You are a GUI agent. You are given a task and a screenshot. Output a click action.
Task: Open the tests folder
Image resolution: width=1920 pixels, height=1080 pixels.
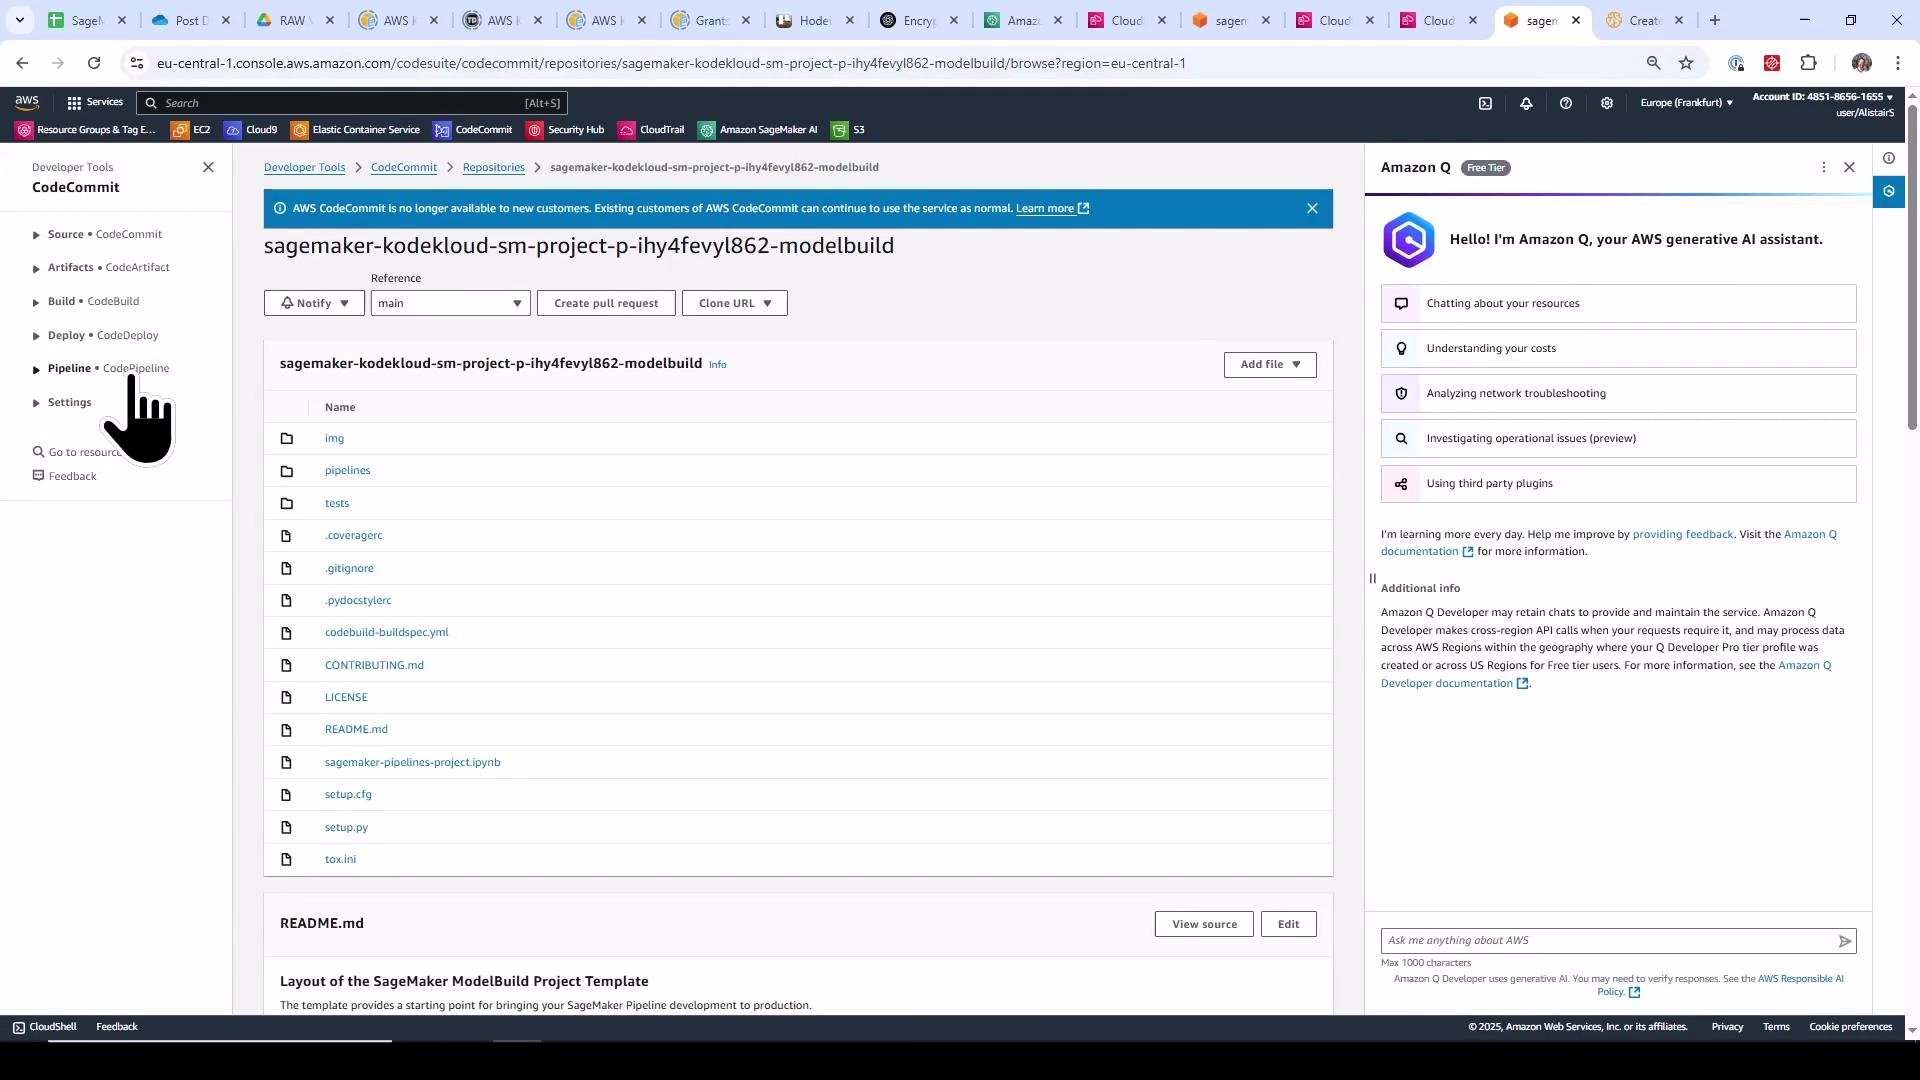pyautogui.click(x=336, y=503)
